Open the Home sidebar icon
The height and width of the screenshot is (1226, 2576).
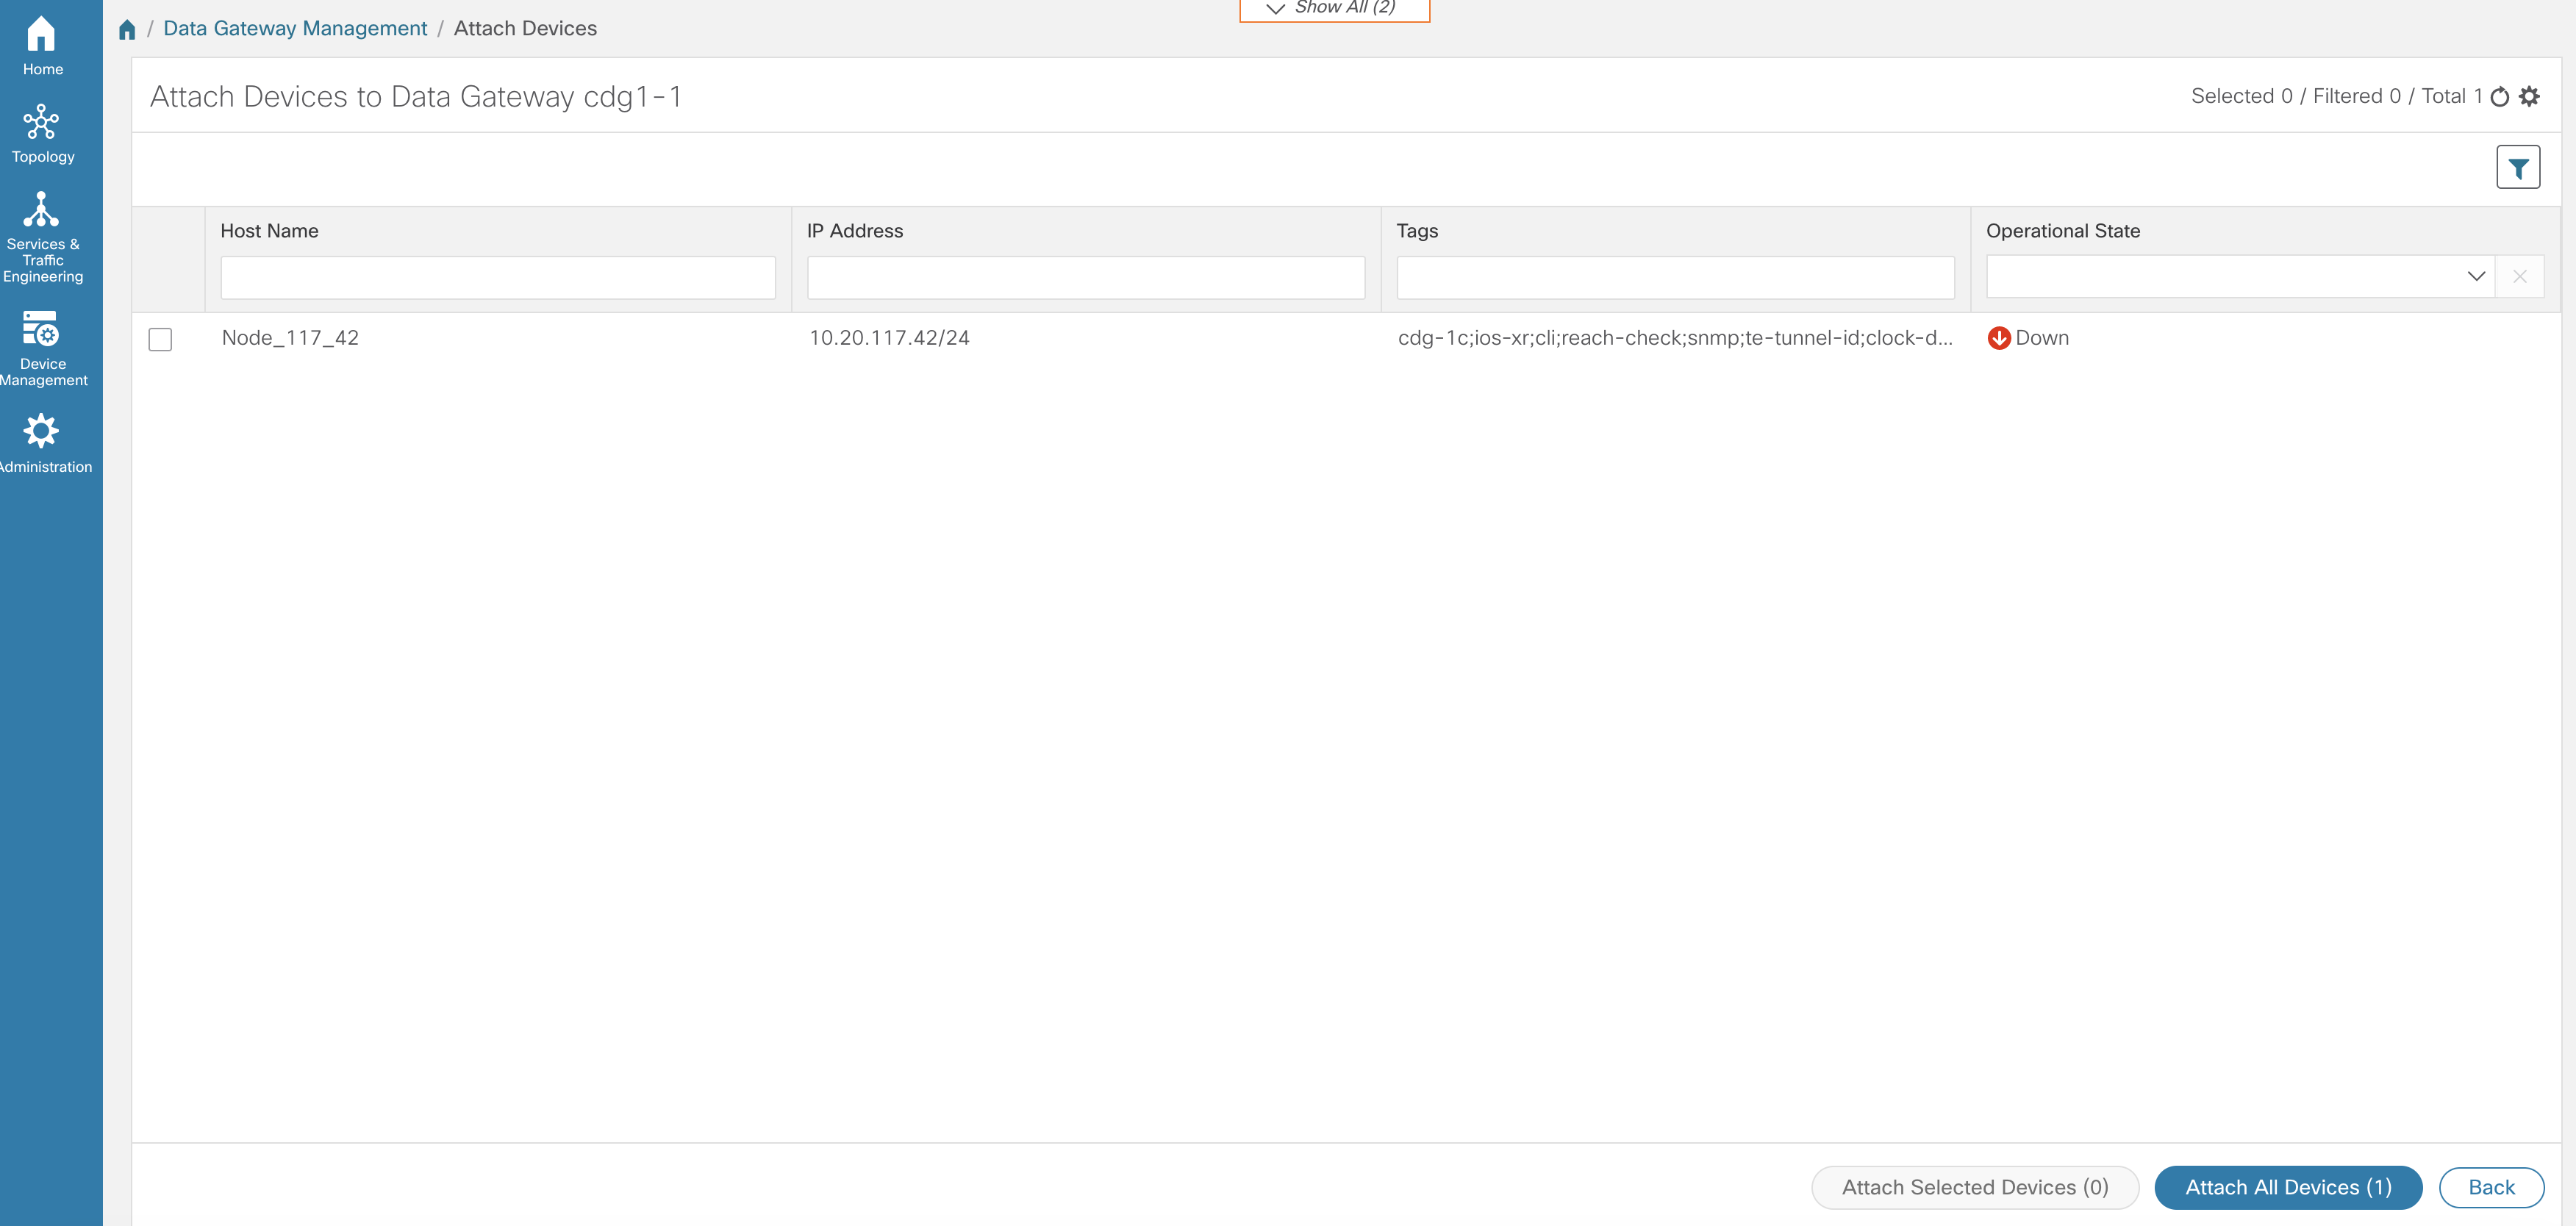[x=41, y=35]
